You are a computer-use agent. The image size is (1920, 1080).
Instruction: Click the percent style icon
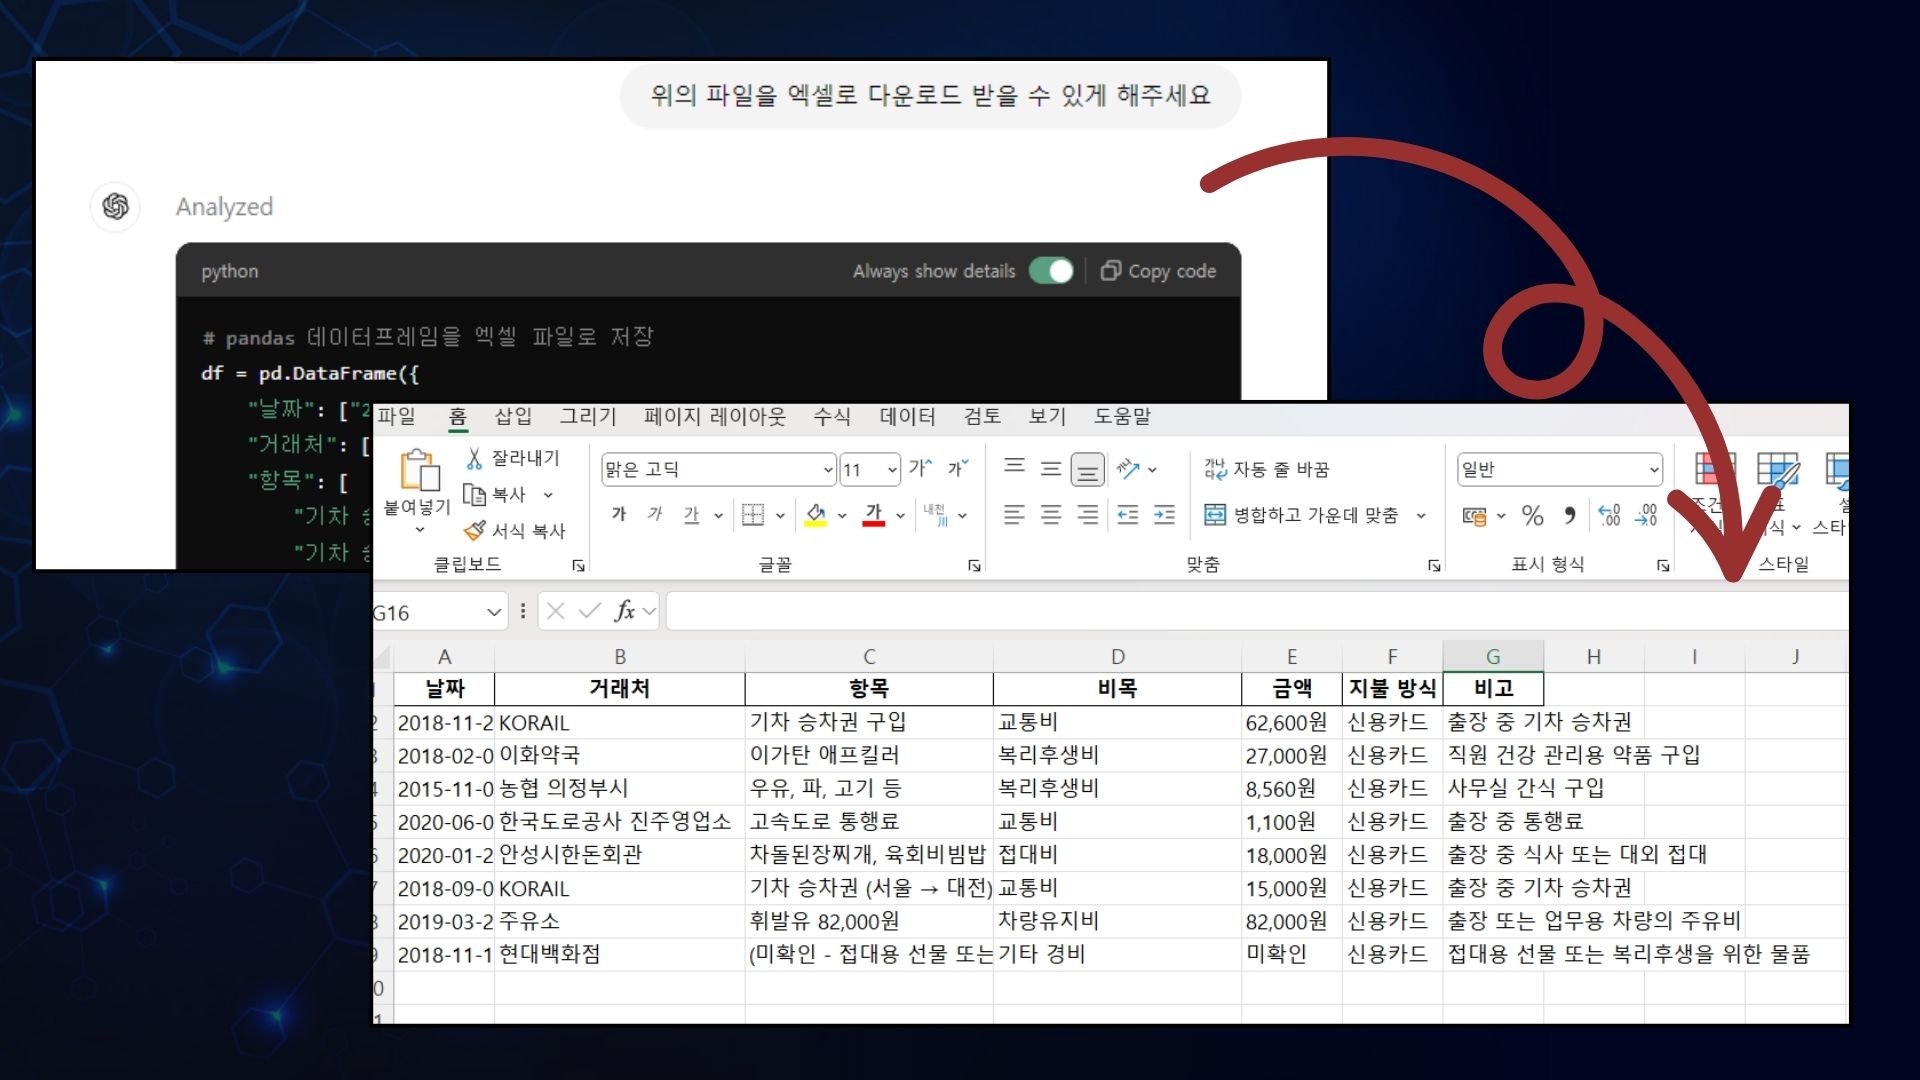(x=1532, y=516)
